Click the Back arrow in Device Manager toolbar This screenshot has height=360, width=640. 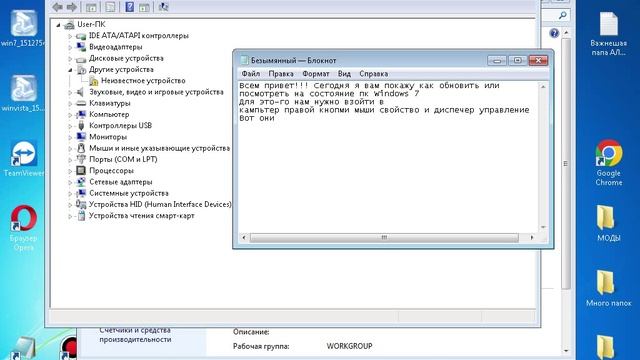(x=57, y=7)
